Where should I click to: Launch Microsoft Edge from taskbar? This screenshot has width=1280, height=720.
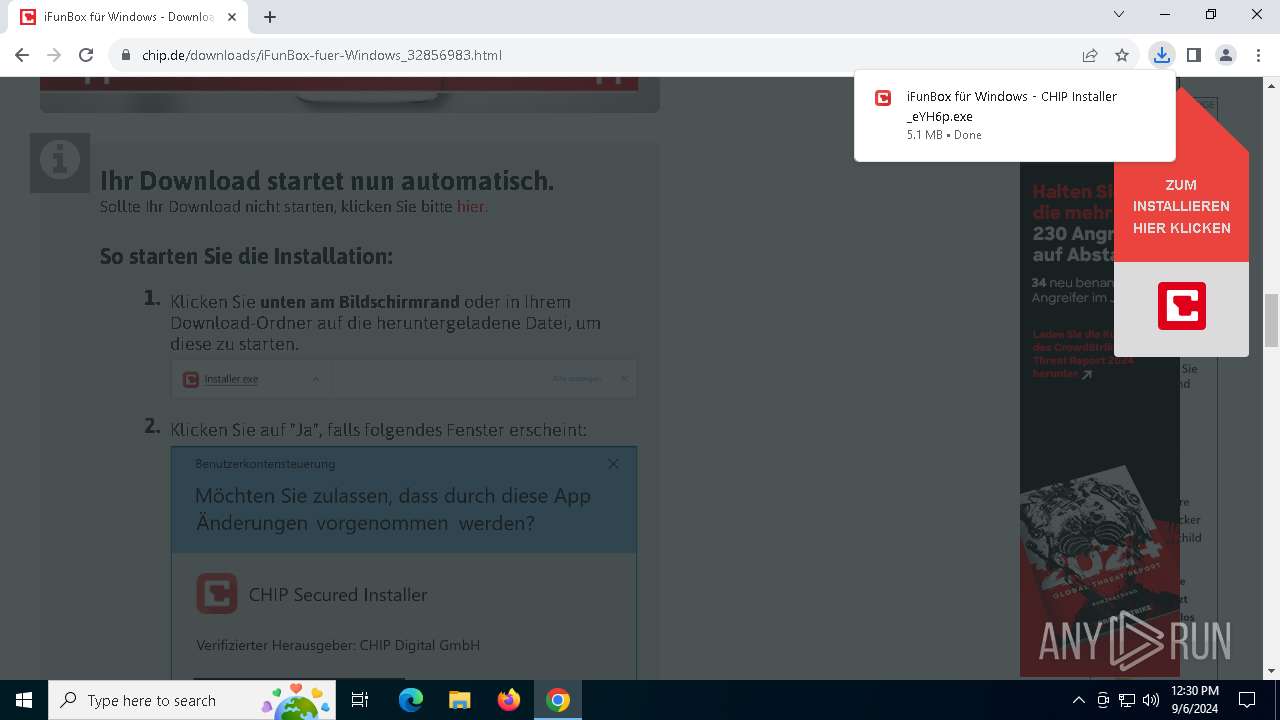pyautogui.click(x=411, y=700)
